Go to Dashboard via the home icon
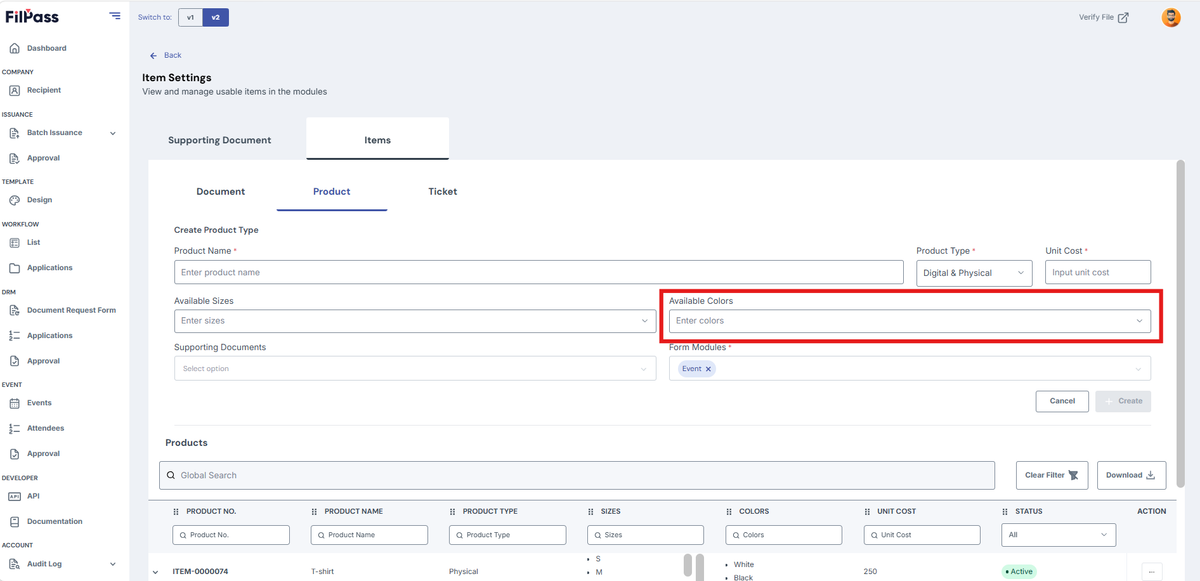Image resolution: width=1200 pixels, height=581 pixels. tap(15, 48)
